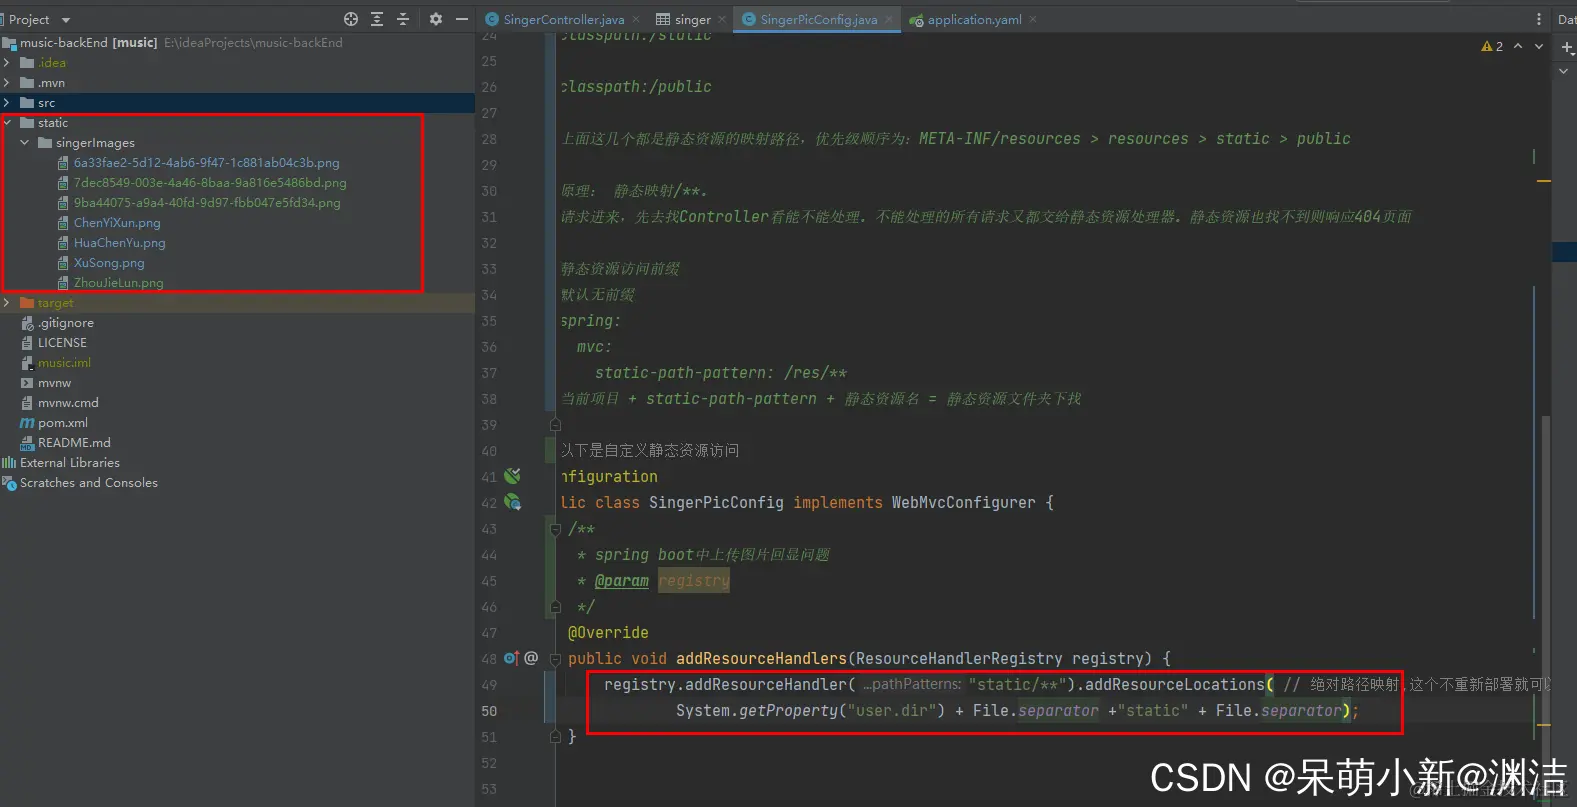The image size is (1577, 807).
Task: Select .gitignore file
Action: tap(65, 322)
